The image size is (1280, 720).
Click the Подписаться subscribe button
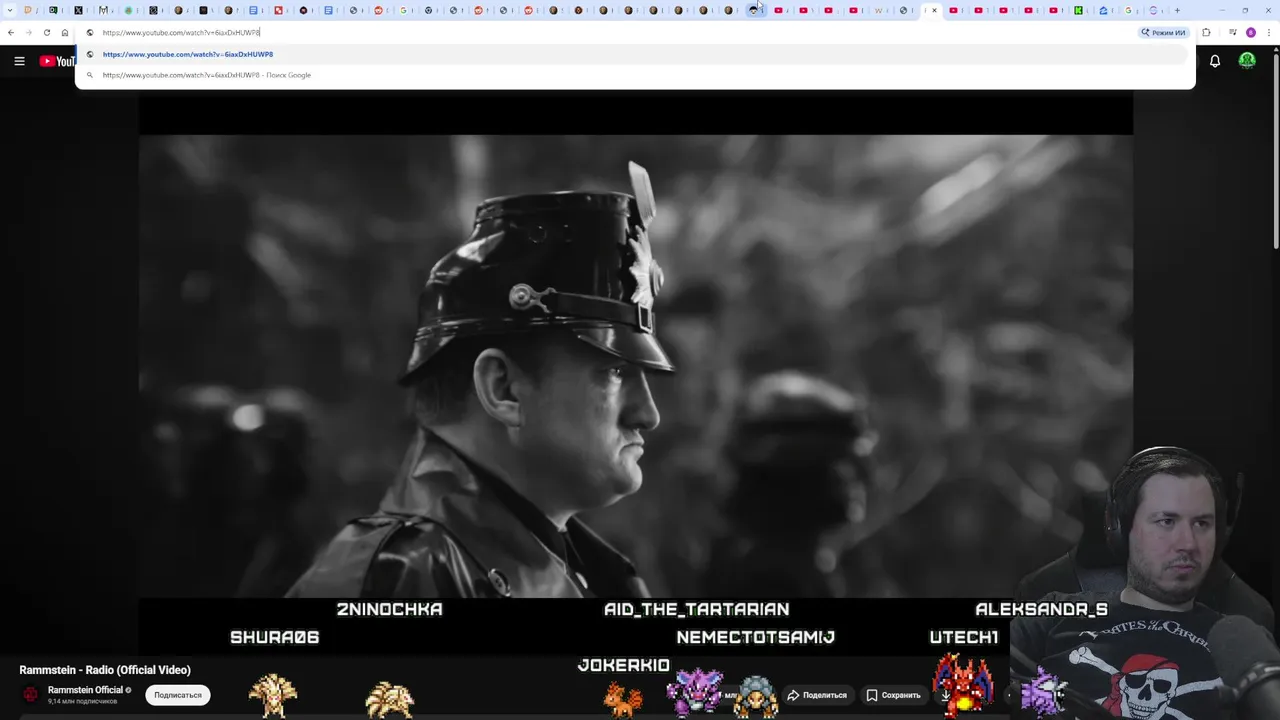point(178,695)
